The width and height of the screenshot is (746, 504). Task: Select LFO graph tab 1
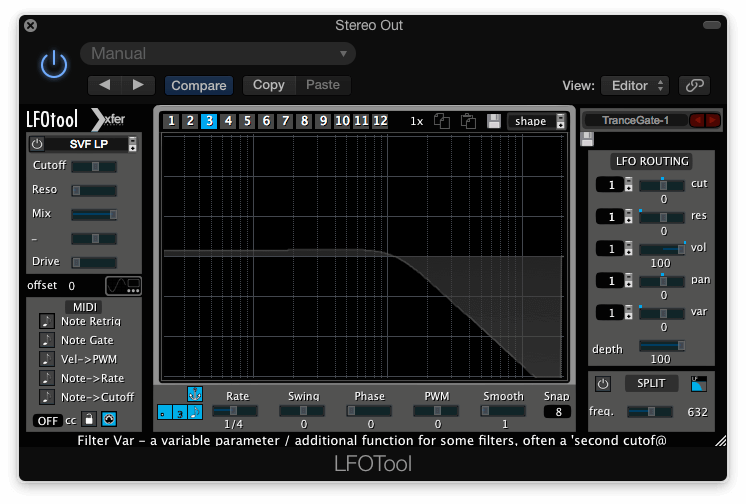pyautogui.click(x=171, y=121)
